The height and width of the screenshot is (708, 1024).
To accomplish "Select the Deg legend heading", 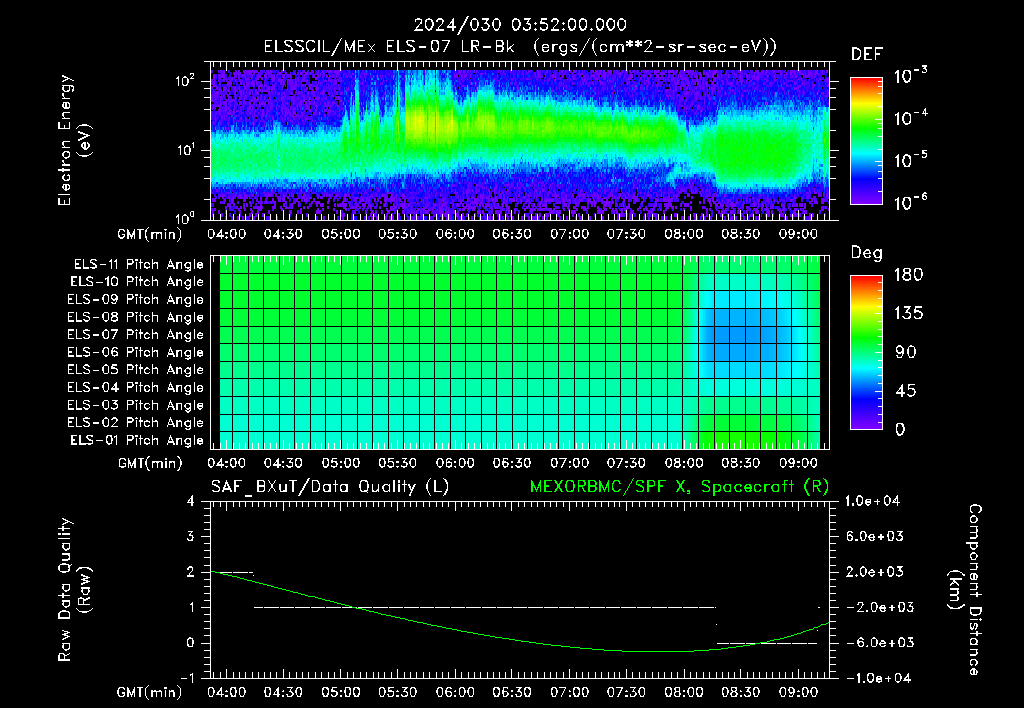I will coord(867,253).
